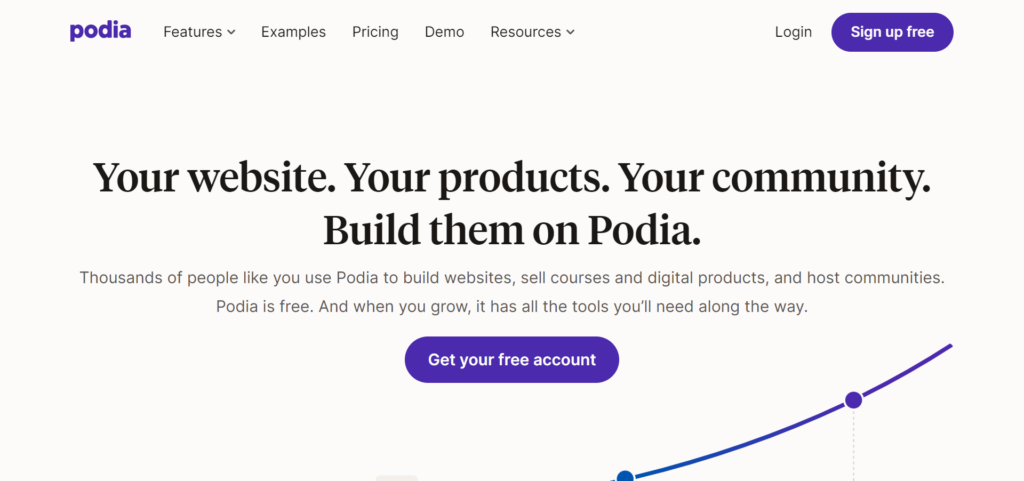Click Get your free account button
Image resolution: width=1024 pixels, height=481 pixels.
511,360
